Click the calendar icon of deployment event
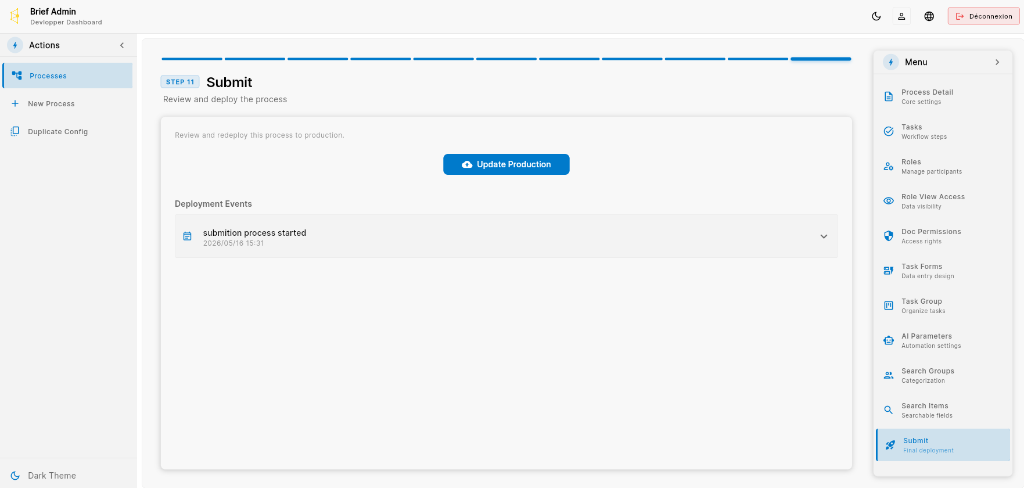 [x=187, y=236]
